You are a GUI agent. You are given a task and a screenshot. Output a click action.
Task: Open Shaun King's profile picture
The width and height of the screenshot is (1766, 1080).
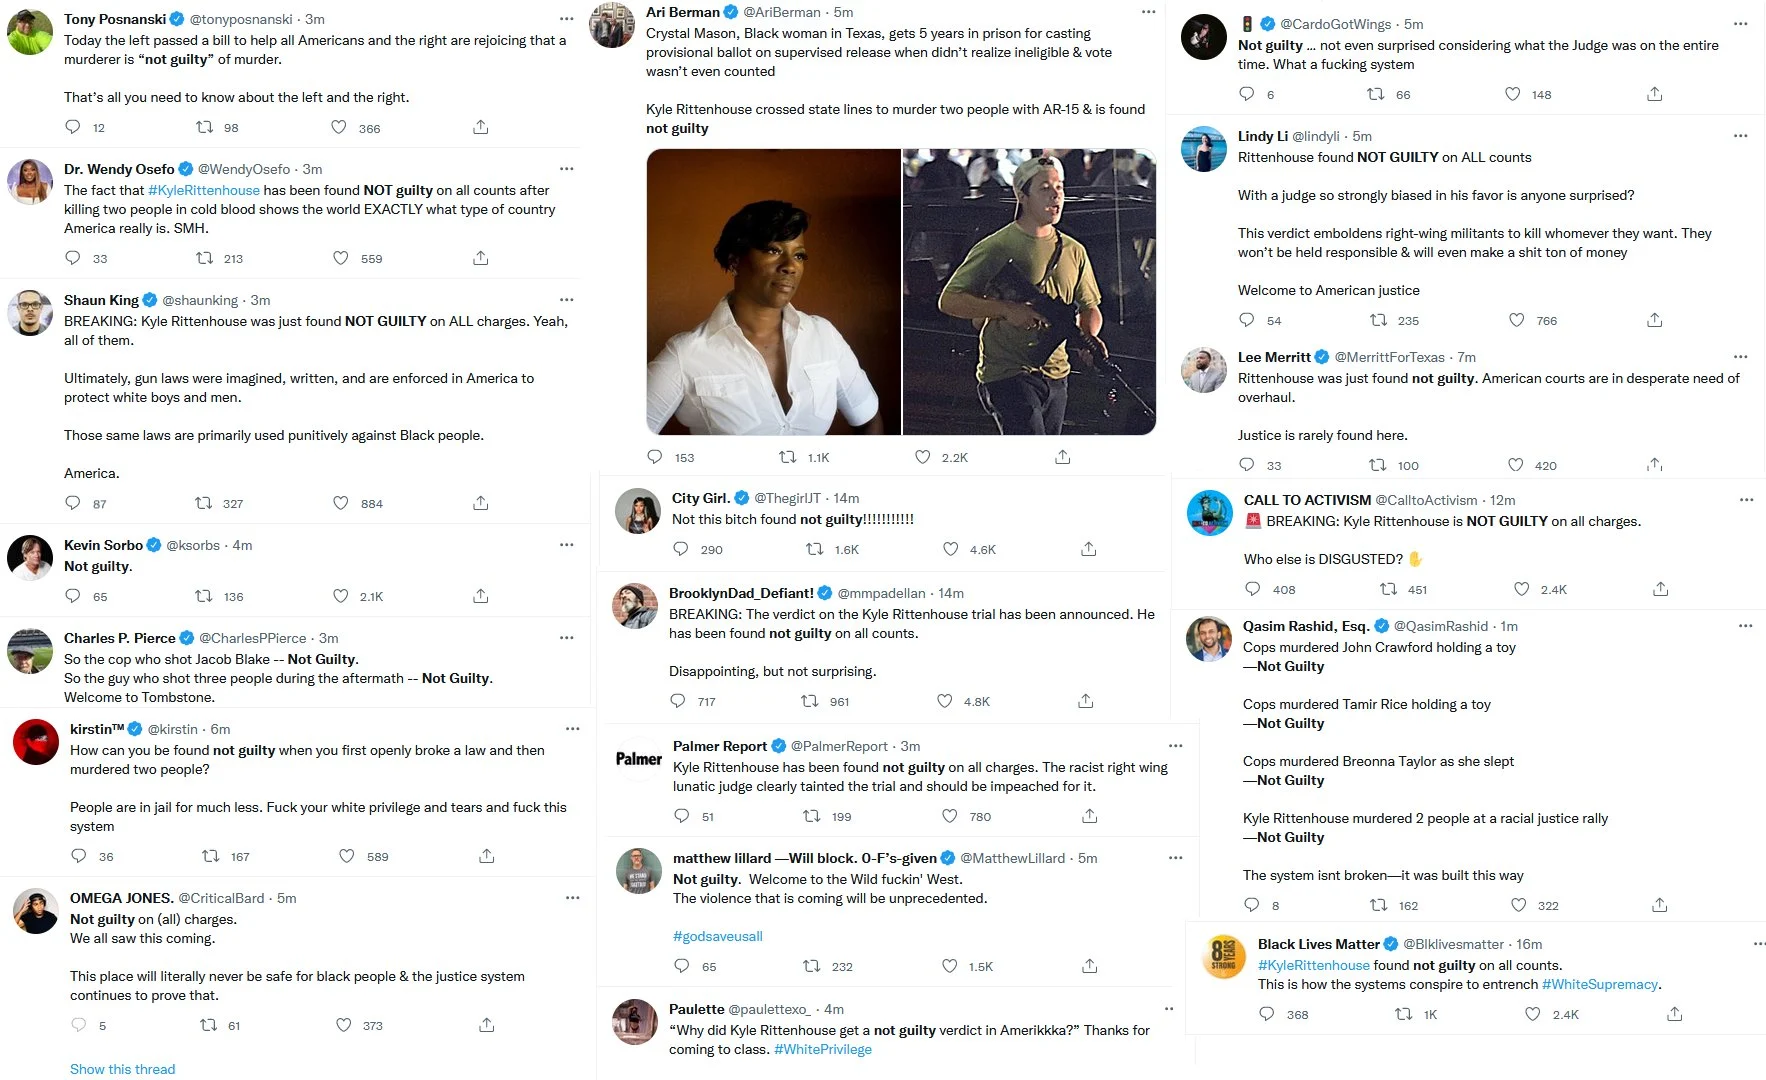(x=30, y=313)
